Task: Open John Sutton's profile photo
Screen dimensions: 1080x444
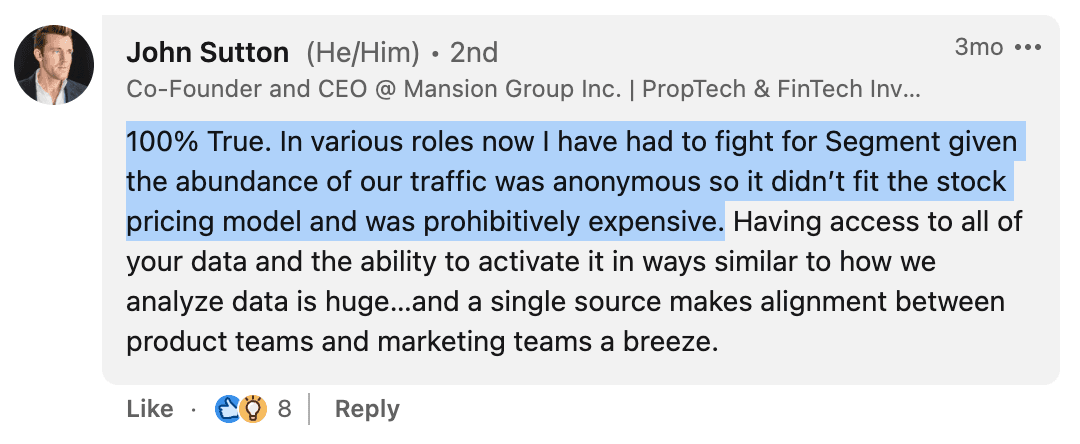Action: pyautogui.click(x=54, y=65)
